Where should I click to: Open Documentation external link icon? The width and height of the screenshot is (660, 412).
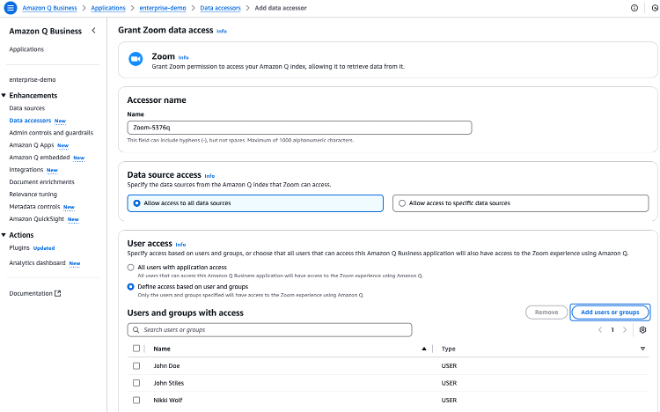(x=58, y=293)
